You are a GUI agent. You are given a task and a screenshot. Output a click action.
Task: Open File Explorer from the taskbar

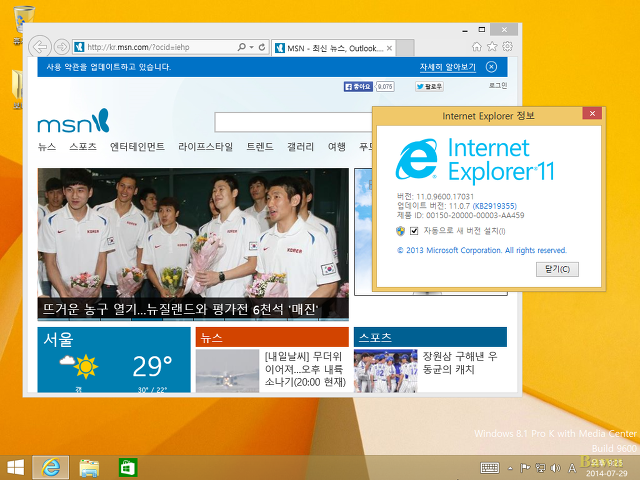tap(89, 468)
